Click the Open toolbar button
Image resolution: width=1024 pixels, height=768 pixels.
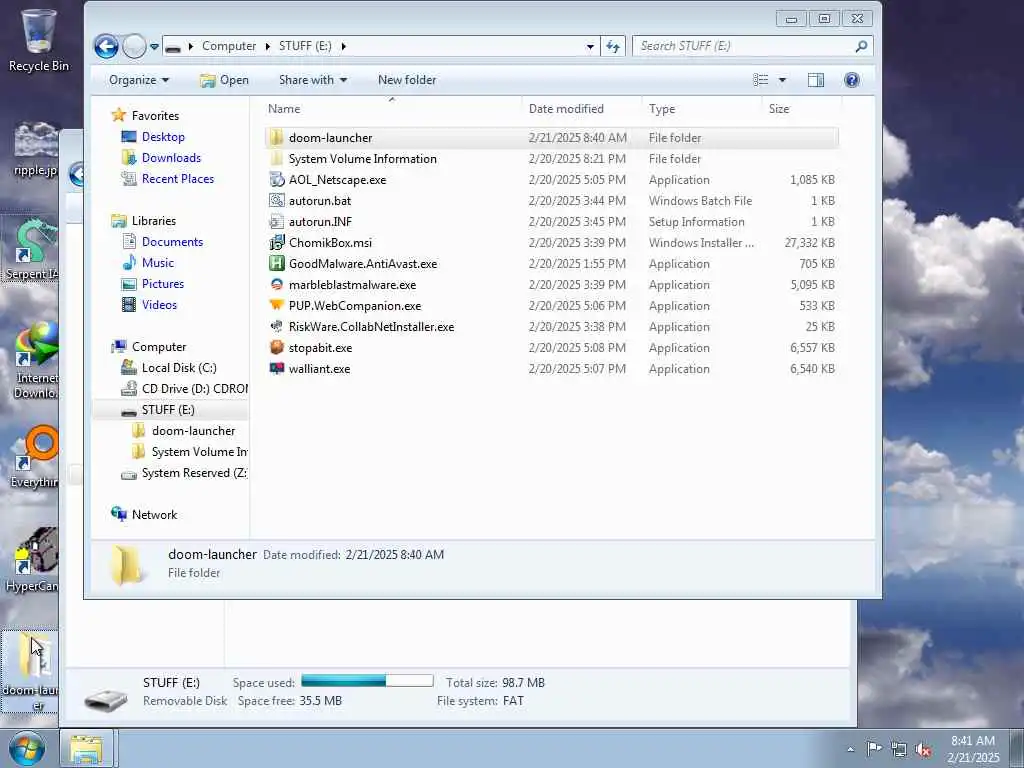(225, 80)
